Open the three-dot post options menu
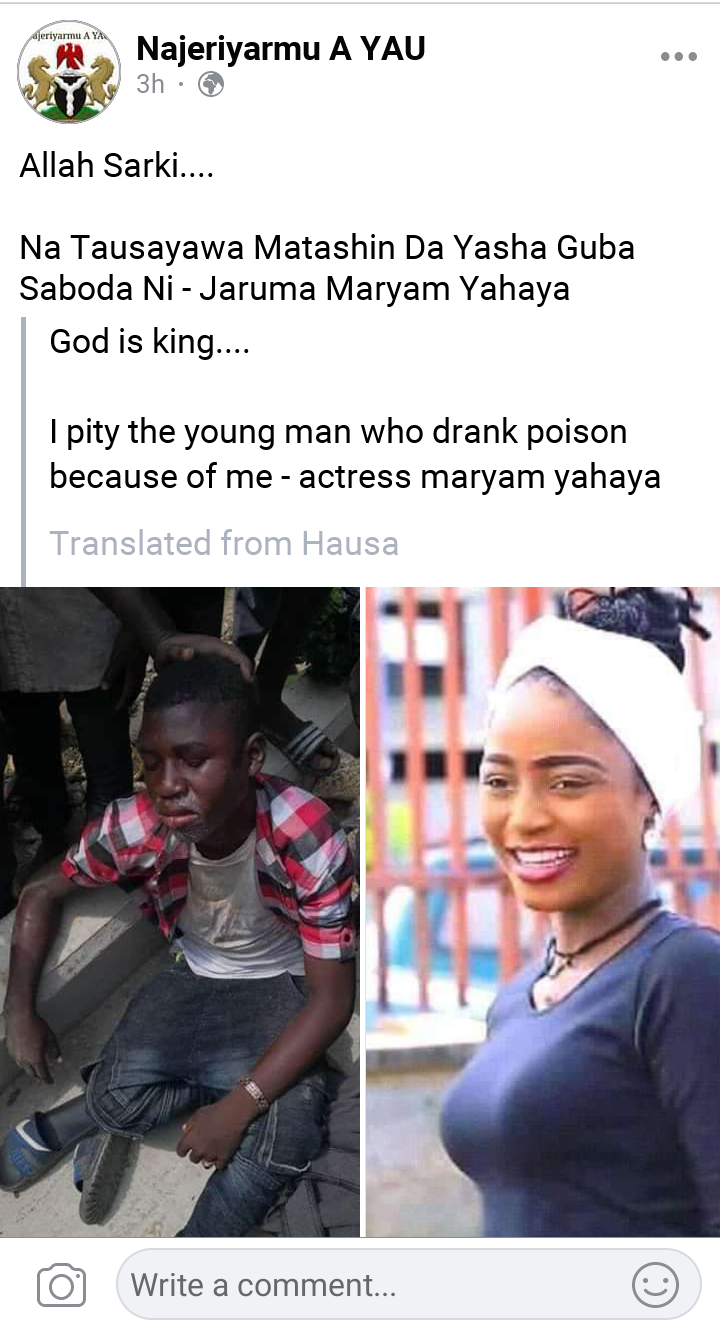The height and width of the screenshot is (1327, 720). pyautogui.click(x=679, y=57)
